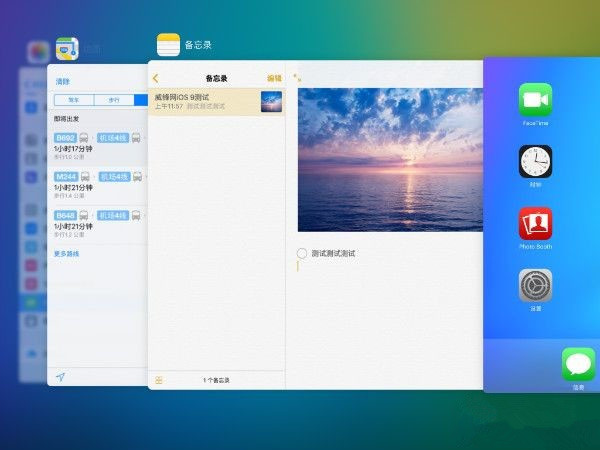The height and width of the screenshot is (450, 600).
Task: Open the Settings gear icon
Action: click(x=535, y=285)
